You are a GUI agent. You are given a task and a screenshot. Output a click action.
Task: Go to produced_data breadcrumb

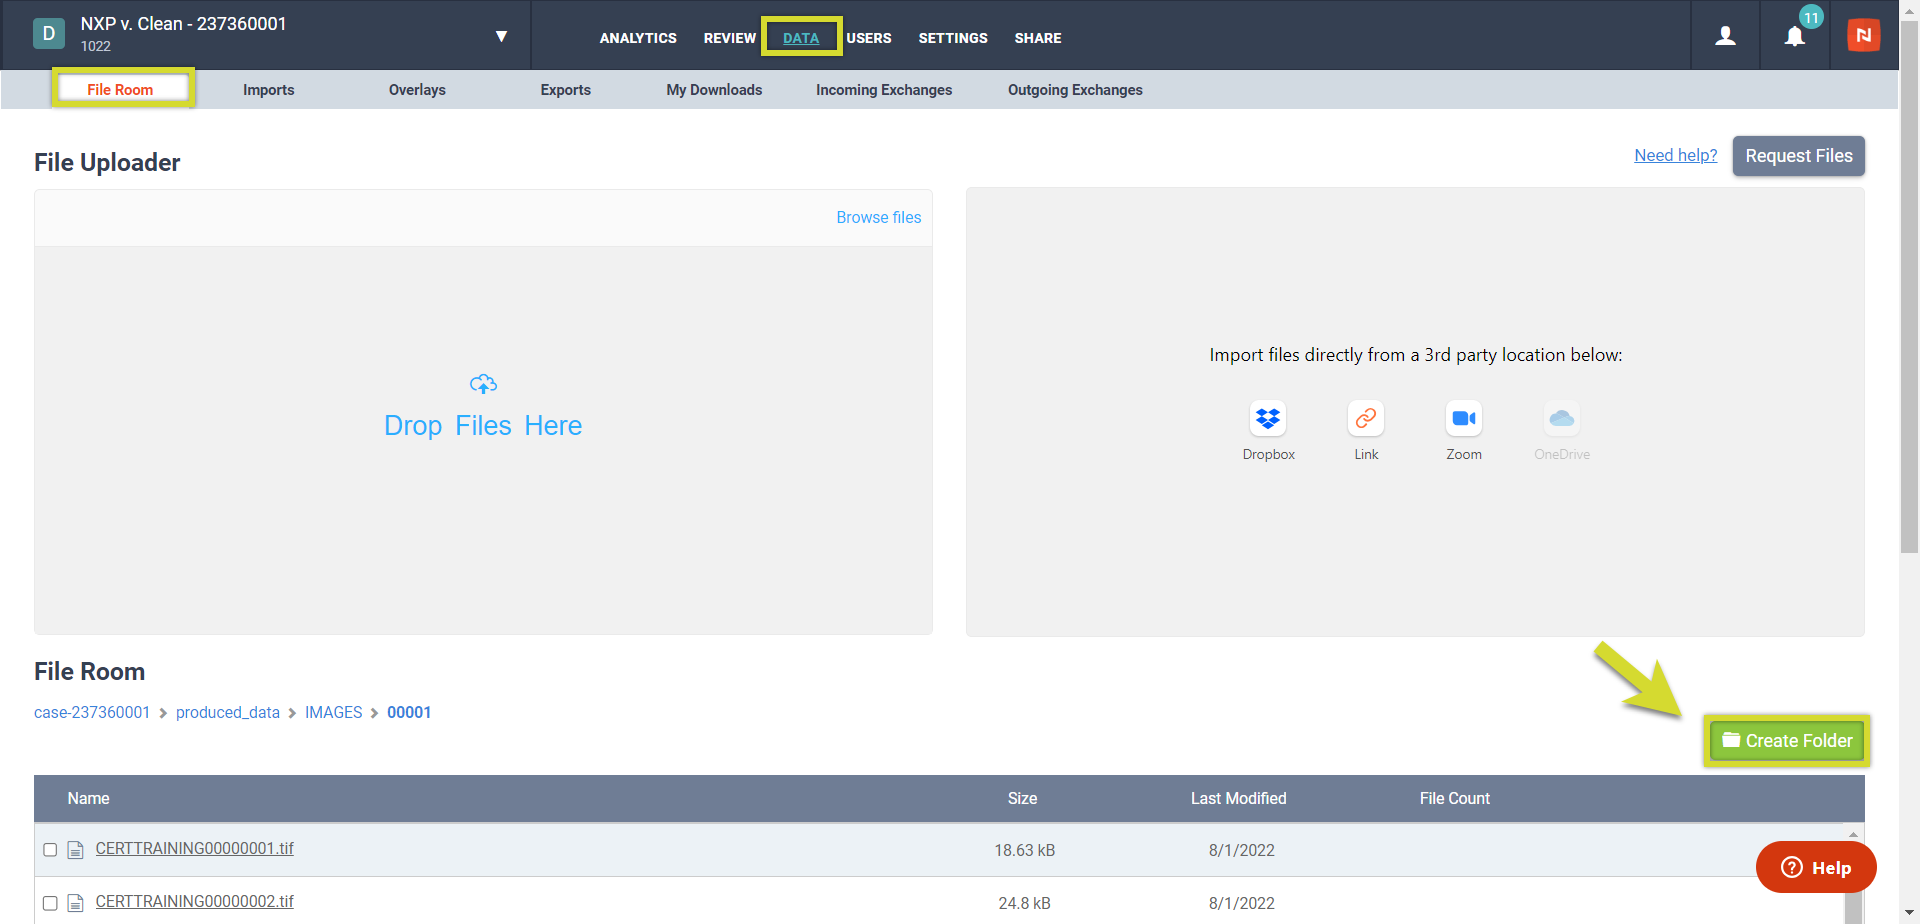click(x=228, y=712)
